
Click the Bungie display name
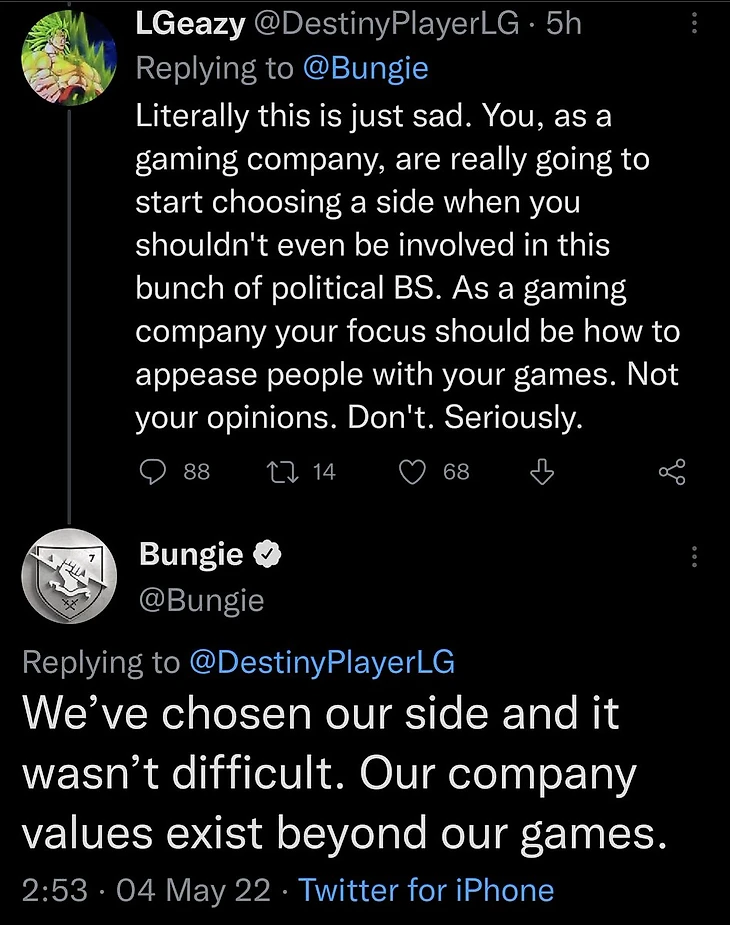pyautogui.click(x=191, y=554)
